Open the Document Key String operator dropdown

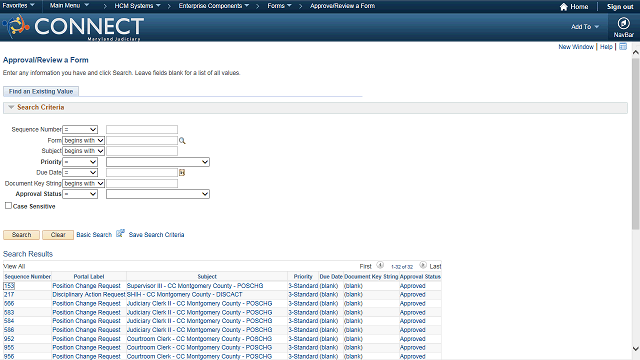click(83, 183)
